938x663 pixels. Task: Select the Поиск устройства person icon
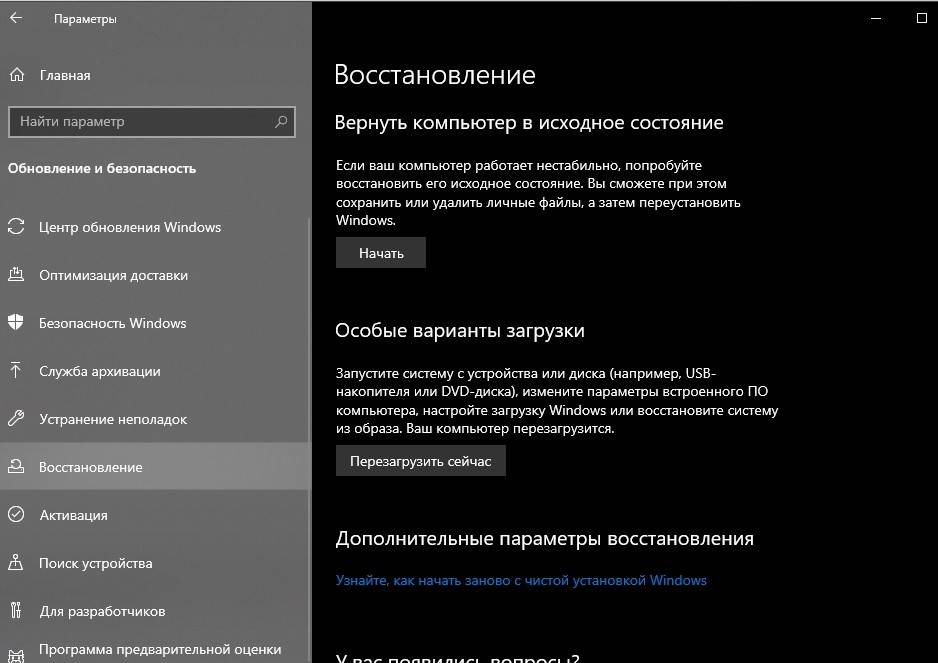coord(16,563)
